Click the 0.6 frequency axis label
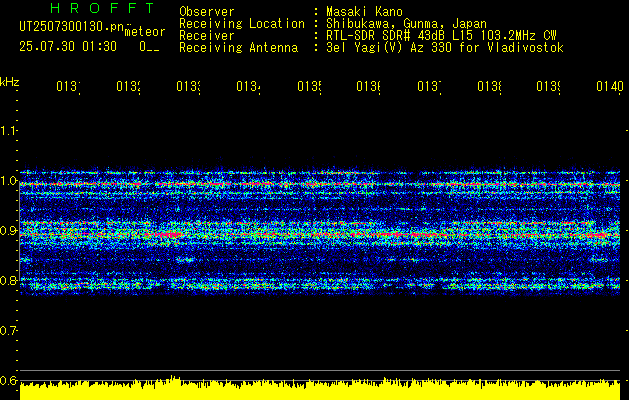Image resolution: width=629 pixels, height=400 pixels. click(x=9, y=380)
